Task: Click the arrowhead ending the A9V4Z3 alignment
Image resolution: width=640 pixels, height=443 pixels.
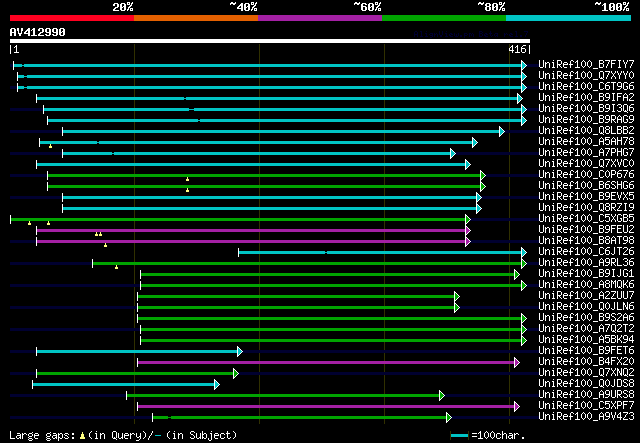Action: 449,417
